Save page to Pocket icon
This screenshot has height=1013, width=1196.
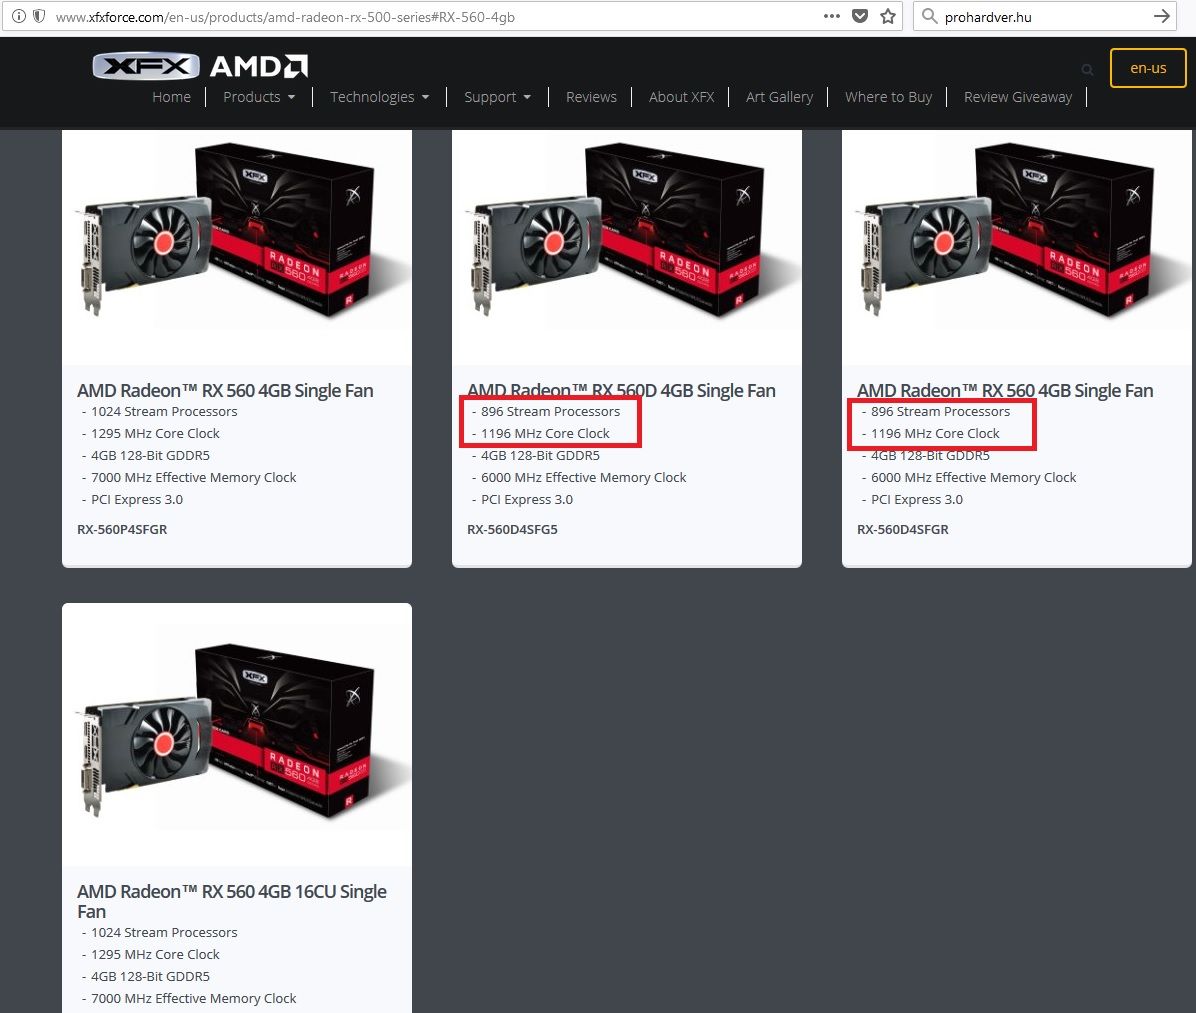[860, 16]
